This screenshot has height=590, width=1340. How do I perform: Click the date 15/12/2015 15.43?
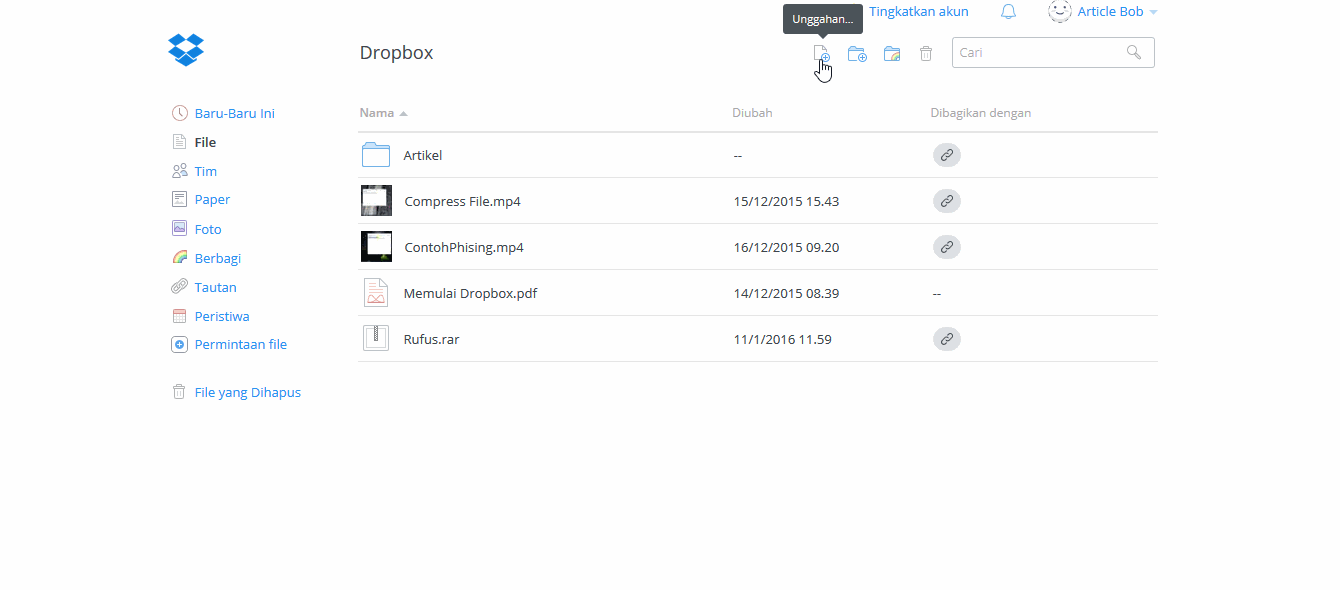click(x=786, y=201)
